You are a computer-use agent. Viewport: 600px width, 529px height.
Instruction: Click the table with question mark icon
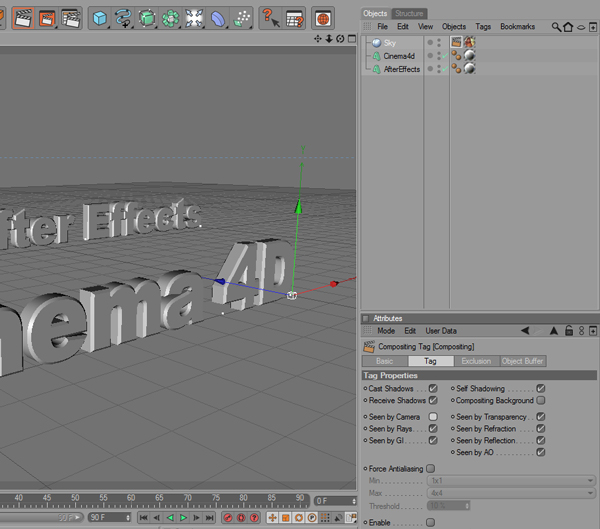[x=294, y=19]
